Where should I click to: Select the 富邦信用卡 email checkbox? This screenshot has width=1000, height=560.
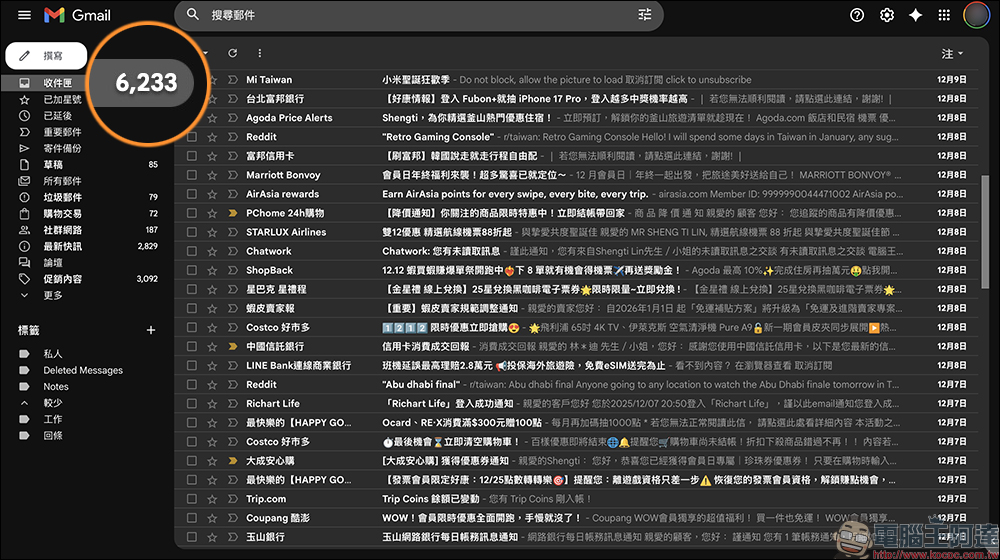click(x=191, y=156)
